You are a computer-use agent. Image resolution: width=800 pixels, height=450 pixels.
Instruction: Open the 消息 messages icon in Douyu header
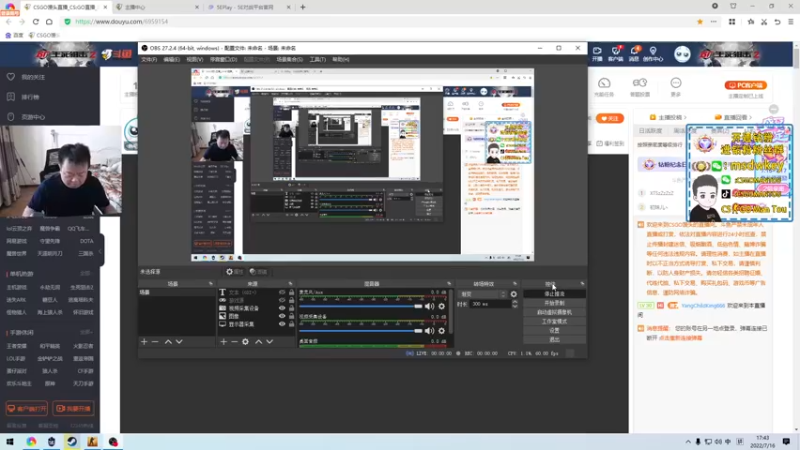634,54
